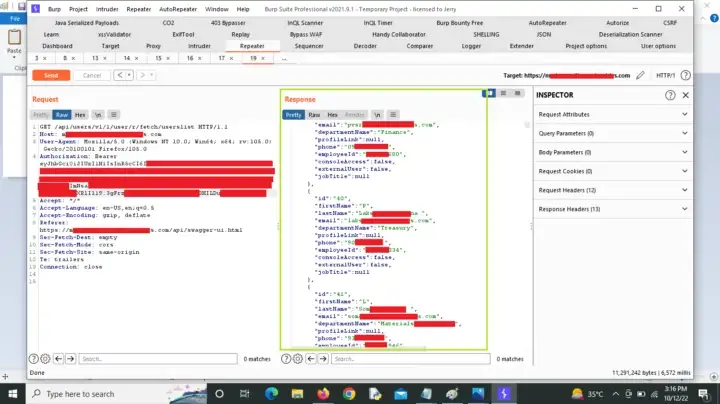Jump to next response search match

[323, 359]
